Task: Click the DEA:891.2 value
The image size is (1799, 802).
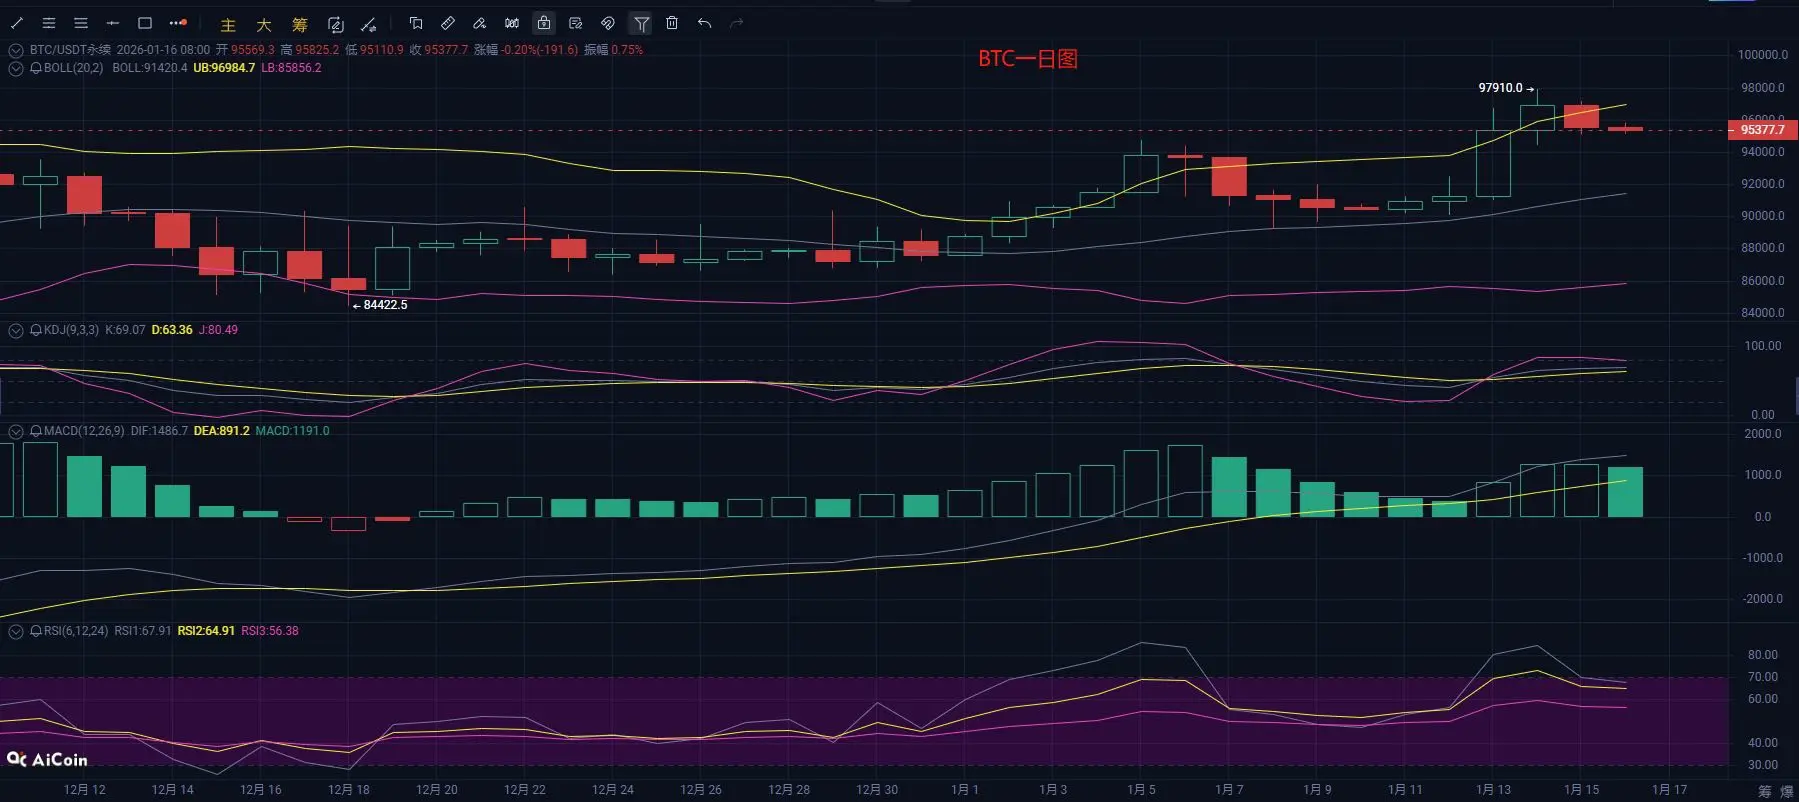Action: pyautogui.click(x=221, y=431)
